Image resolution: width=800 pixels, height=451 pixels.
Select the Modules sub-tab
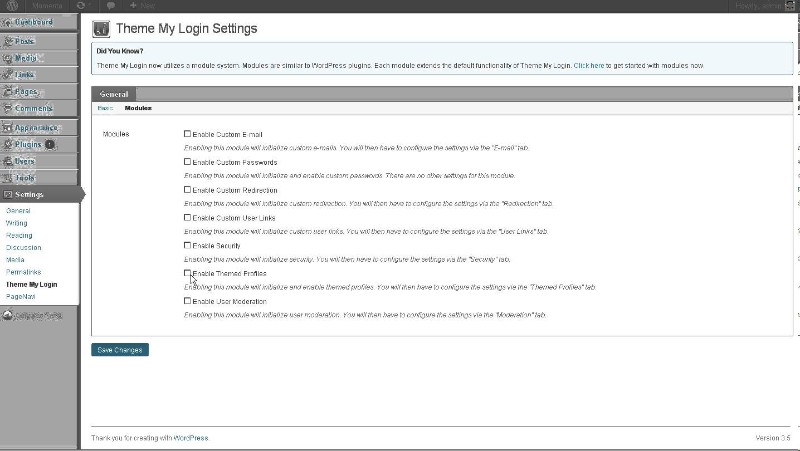point(138,108)
